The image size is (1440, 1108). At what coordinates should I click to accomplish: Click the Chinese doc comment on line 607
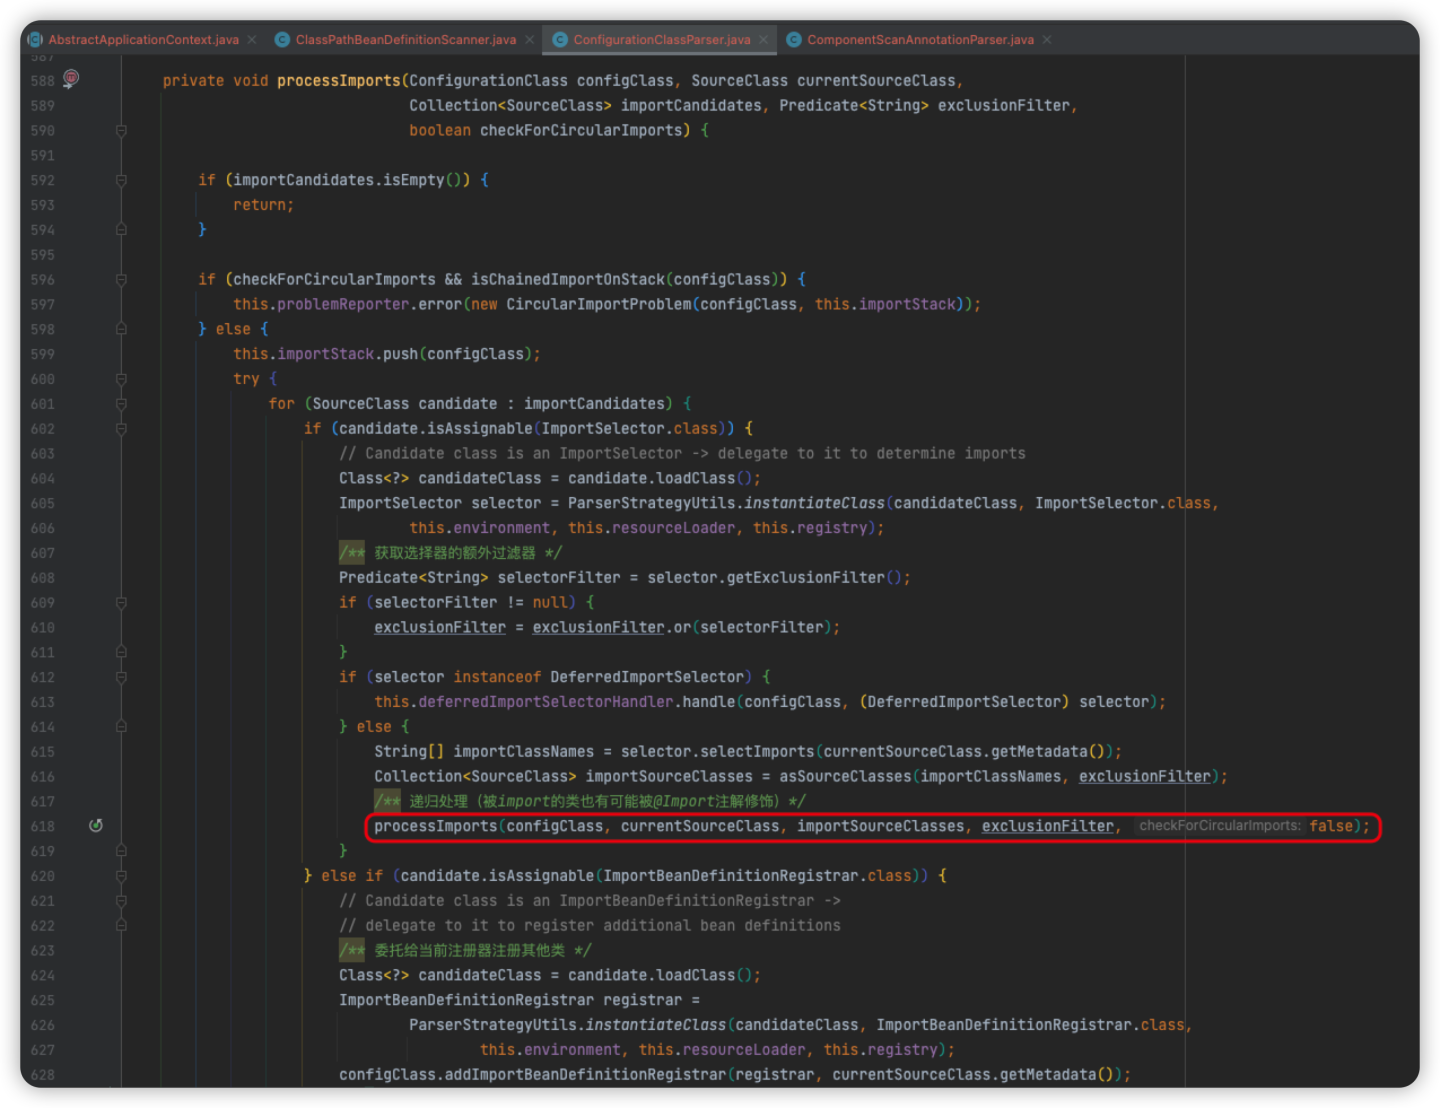[x=451, y=553]
